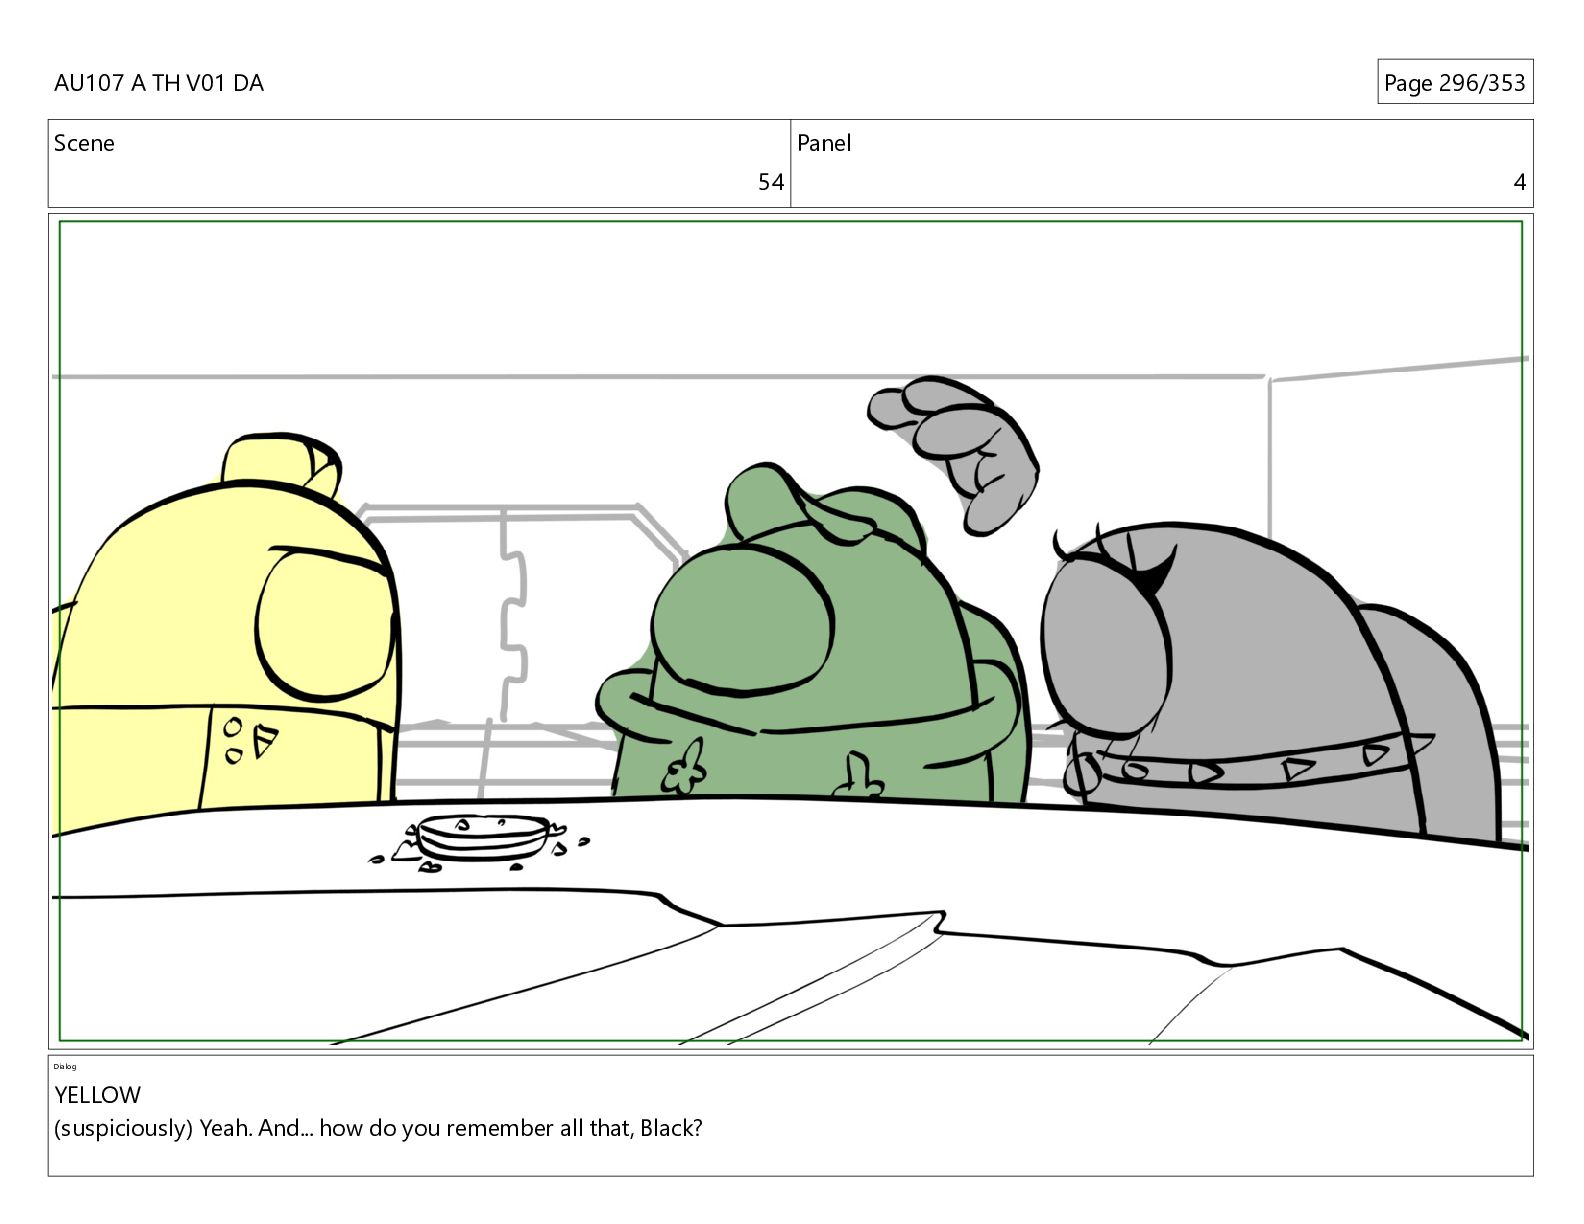Click the grey raised hand above the green character
This screenshot has width=1584, height=1224.
point(953,454)
